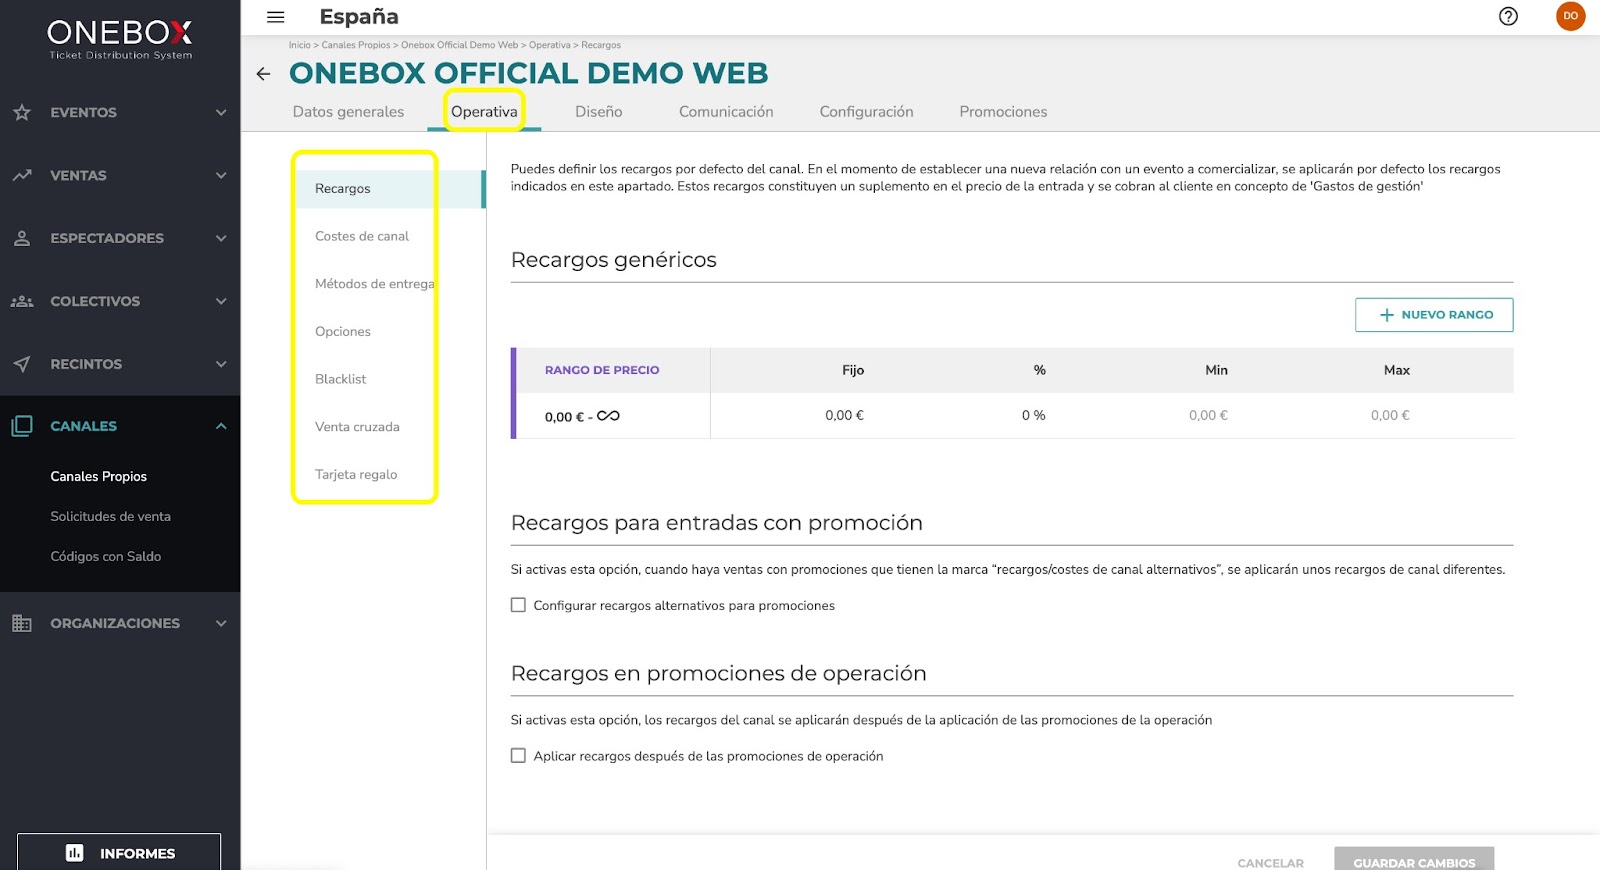Screen dimensions: 1600x870
Task: Open the DO user avatar
Action: point(1570,16)
